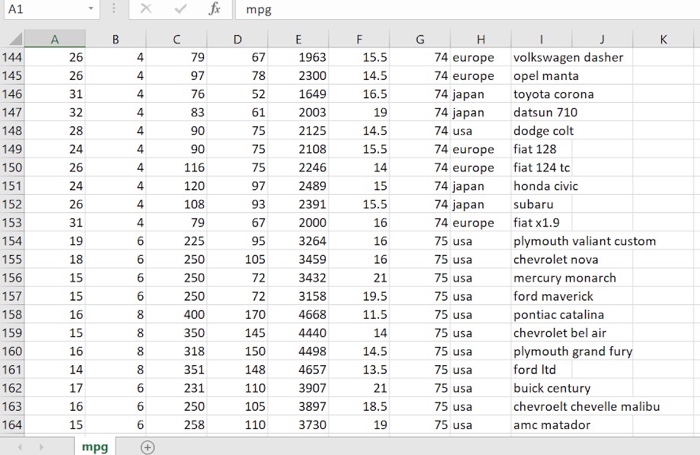The image size is (700, 455).
Task: Click the previous sheet navigation arrow
Action: [x=20, y=447]
